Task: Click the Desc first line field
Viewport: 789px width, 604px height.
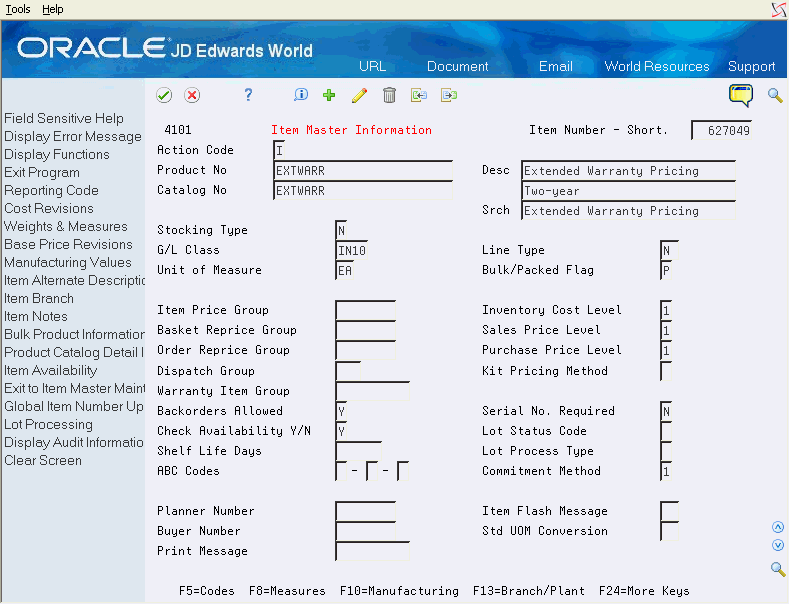Action: pyautogui.click(x=628, y=171)
